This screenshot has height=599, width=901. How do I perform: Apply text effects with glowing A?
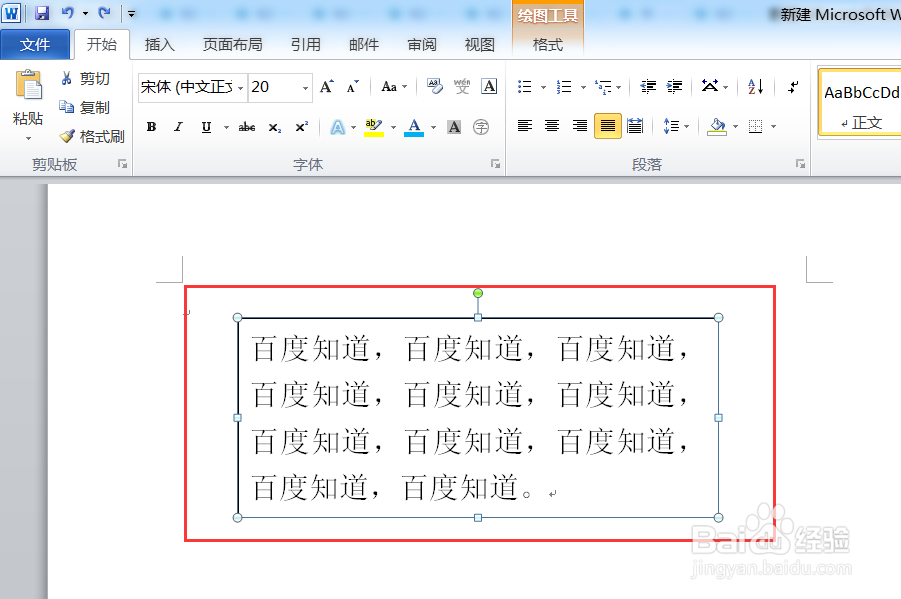click(x=338, y=127)
